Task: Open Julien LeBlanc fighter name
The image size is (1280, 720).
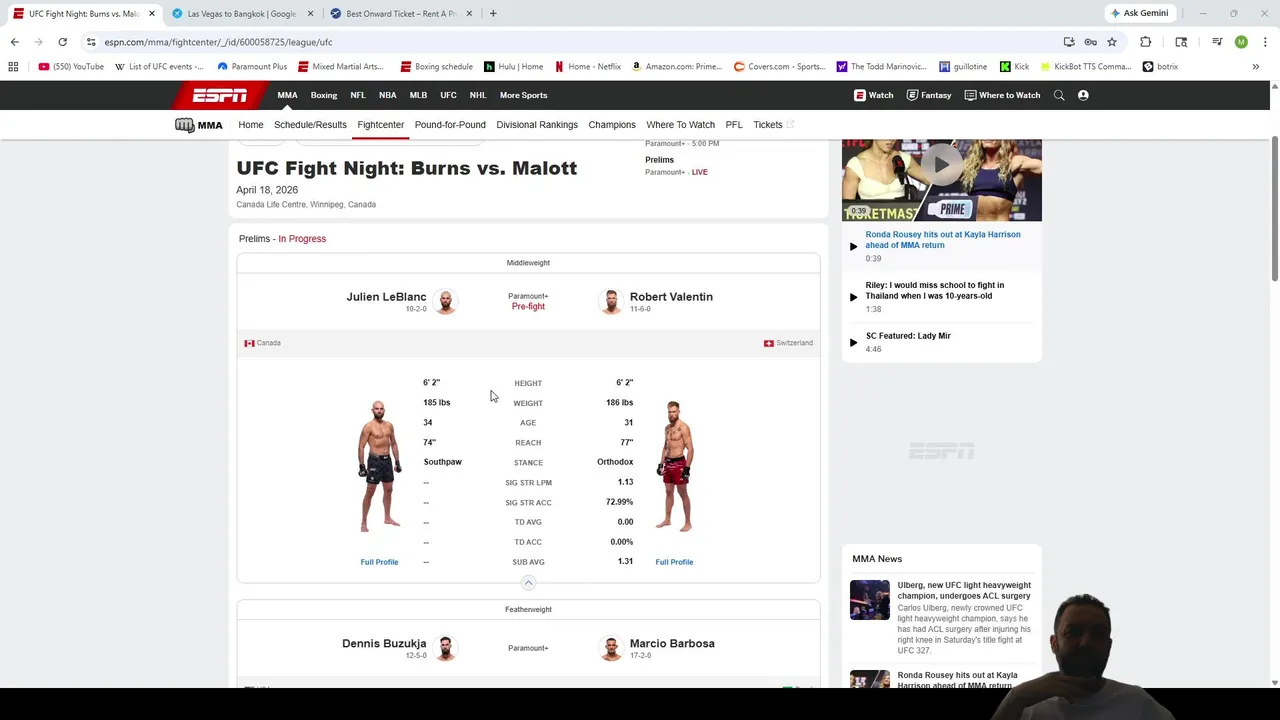Action: click(x=386, y=297)
